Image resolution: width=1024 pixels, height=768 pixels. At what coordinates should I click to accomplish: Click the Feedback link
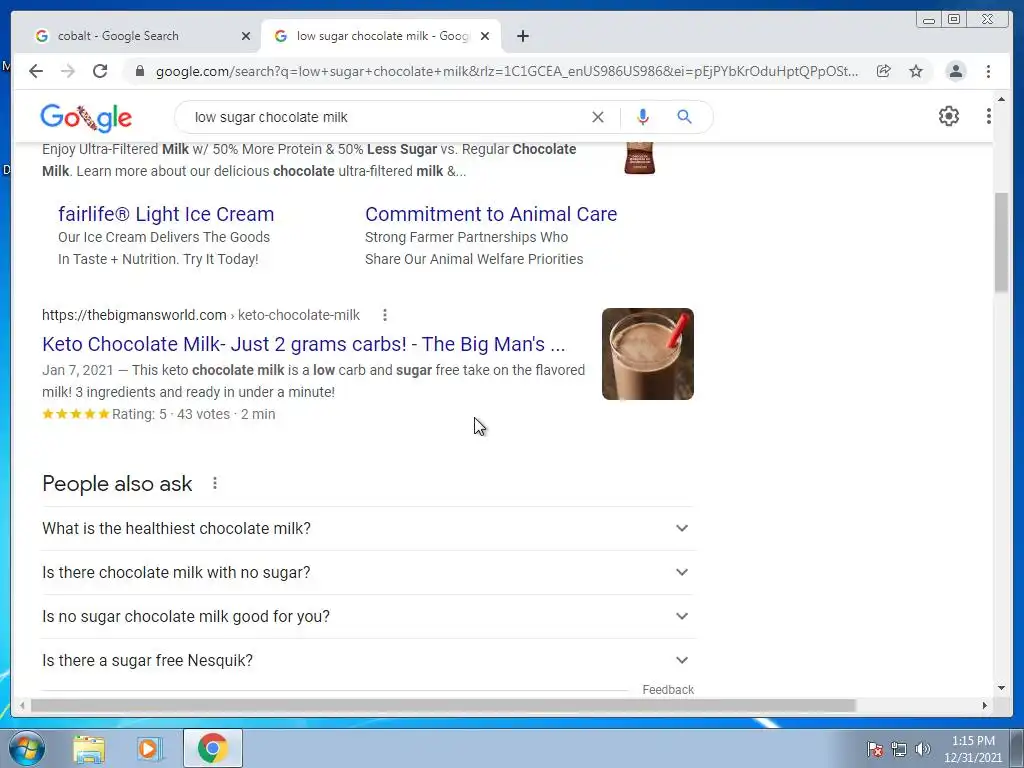(x=667, y=690)
